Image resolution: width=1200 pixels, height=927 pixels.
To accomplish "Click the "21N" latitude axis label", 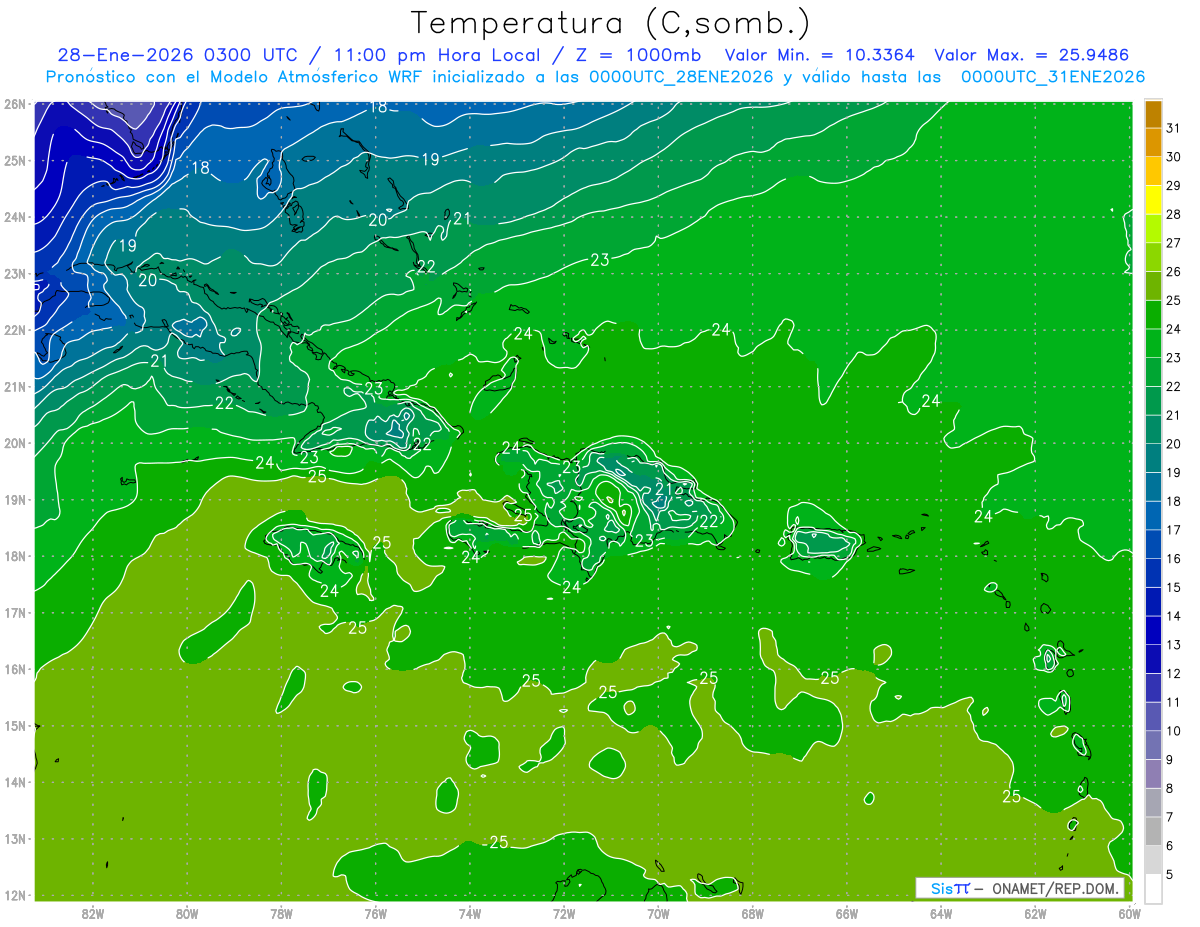I will [x=14, y=386].
